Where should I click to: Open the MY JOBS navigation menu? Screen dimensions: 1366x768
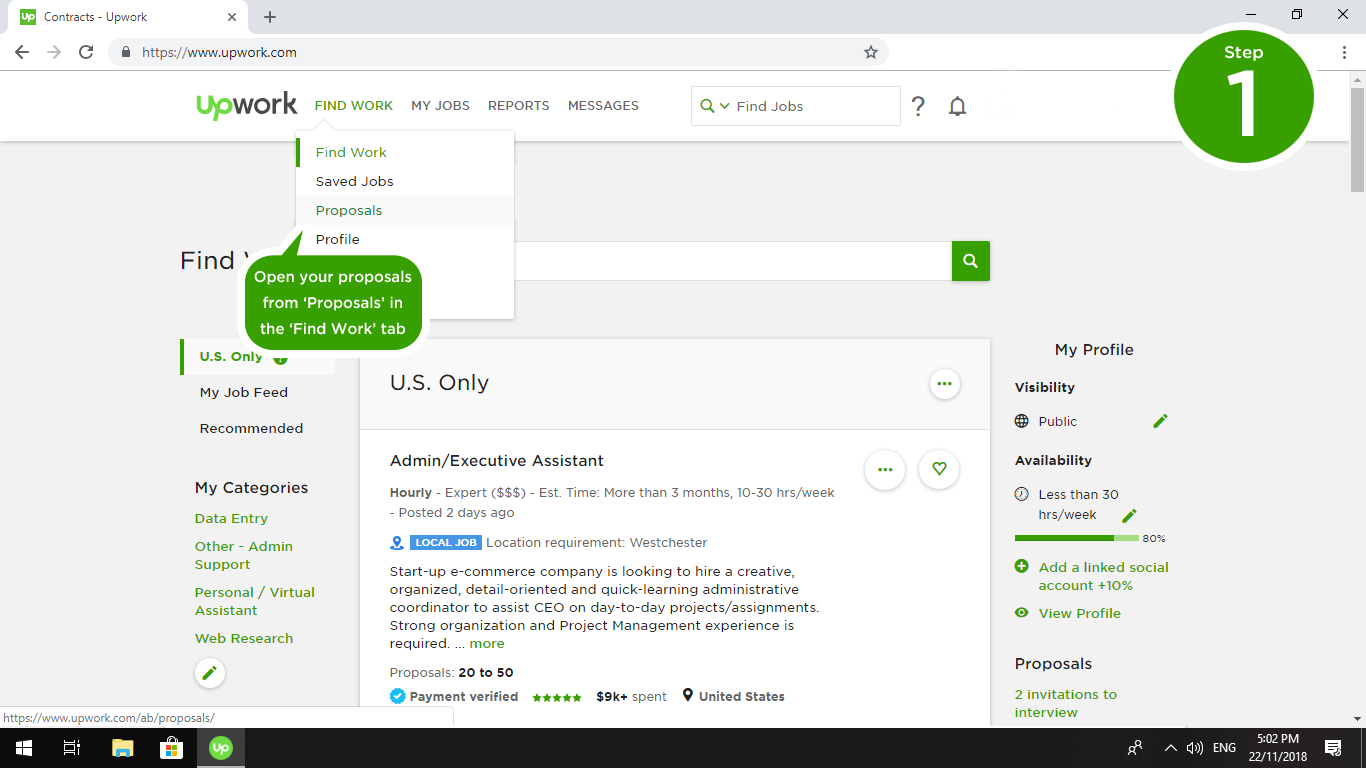coord(440,106)
